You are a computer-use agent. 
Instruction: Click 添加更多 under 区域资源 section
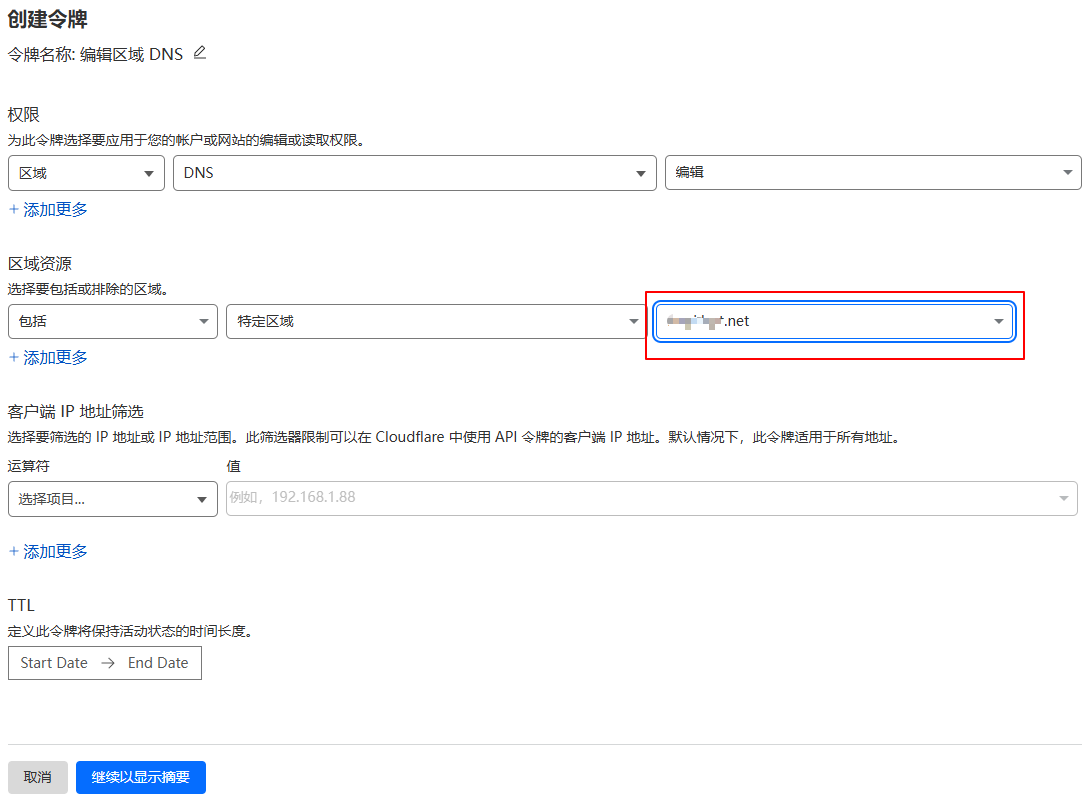(x=48, y=357)
